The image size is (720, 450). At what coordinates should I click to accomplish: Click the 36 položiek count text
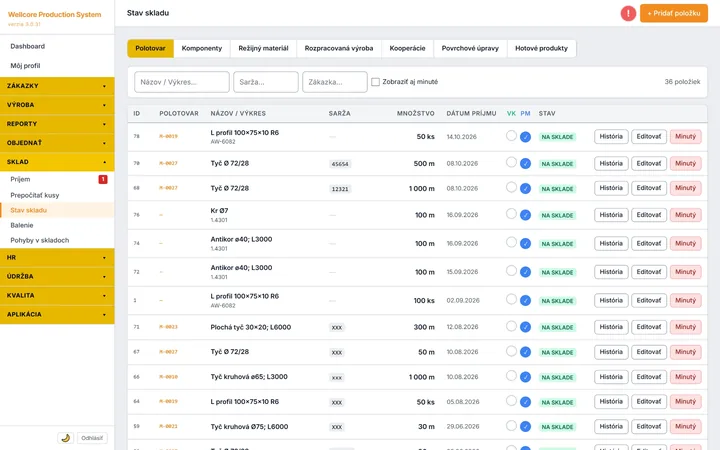point(682,82)
